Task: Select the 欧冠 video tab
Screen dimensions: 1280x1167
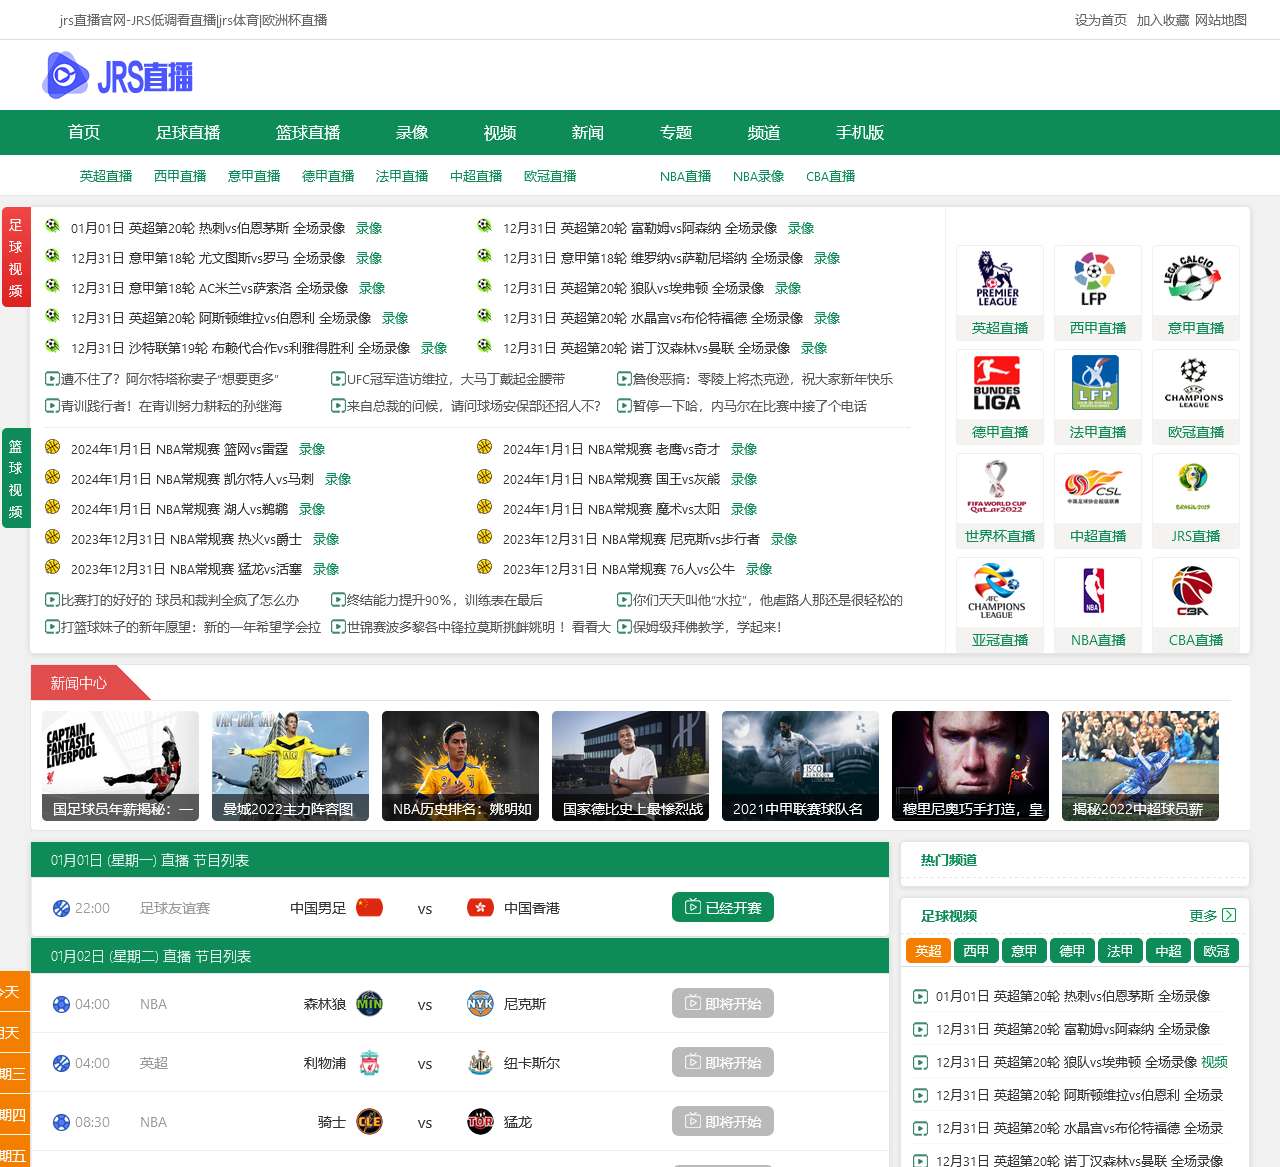Action: 1216,951
